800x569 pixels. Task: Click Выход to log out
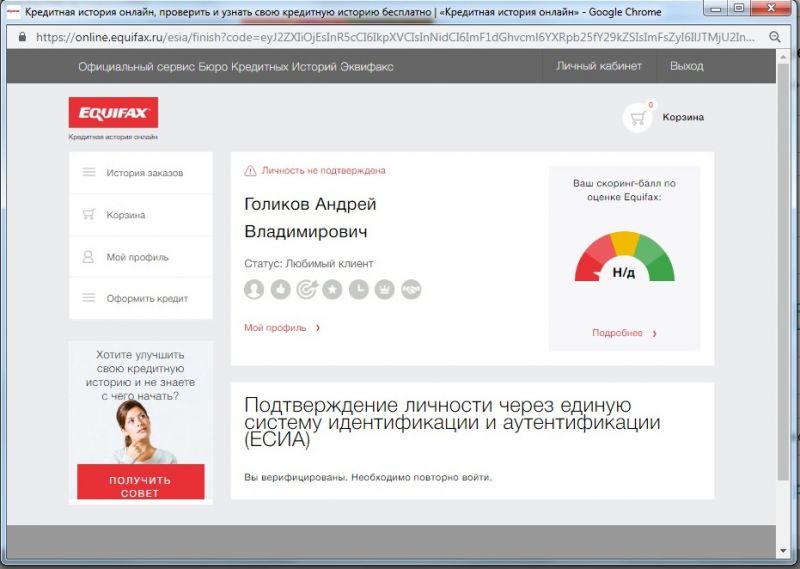[x=687, y=66]
